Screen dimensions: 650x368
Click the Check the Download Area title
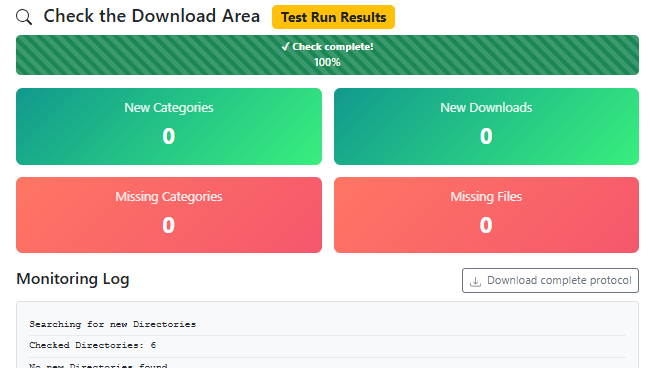[152, 16]
